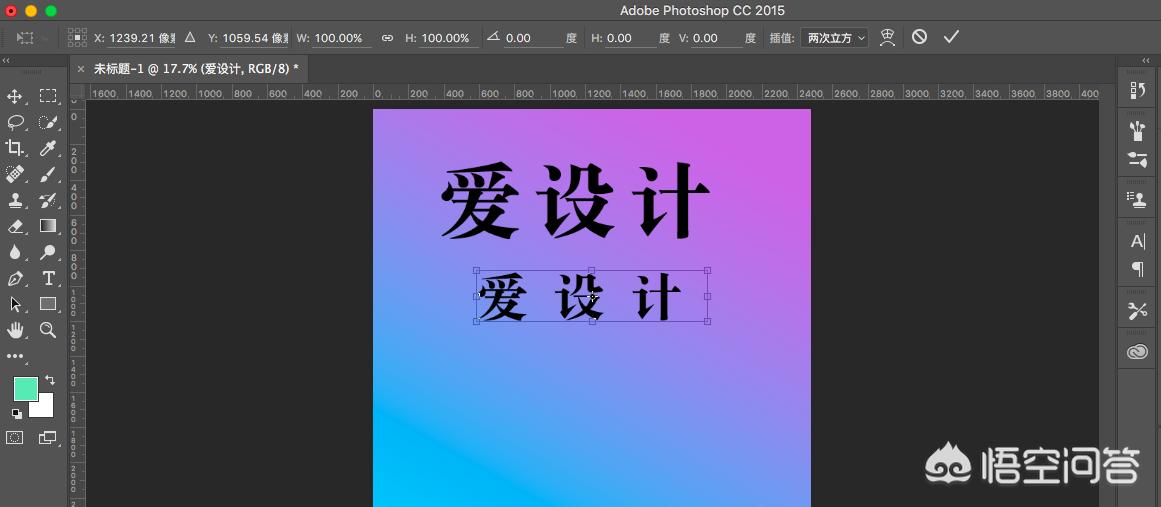This screenshot has width=1161, height=507.
Task: Select the Quick Selection tool
Action: click(48, 122)
